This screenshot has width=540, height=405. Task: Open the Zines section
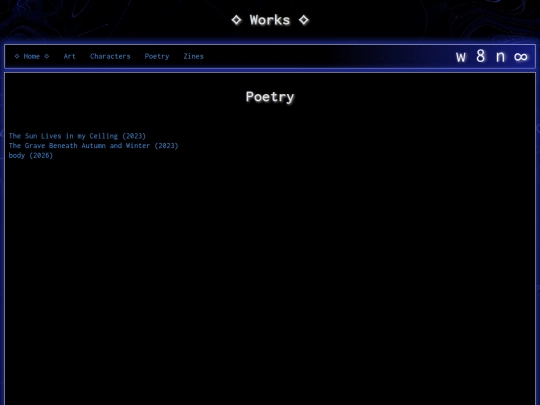[194, 56]
